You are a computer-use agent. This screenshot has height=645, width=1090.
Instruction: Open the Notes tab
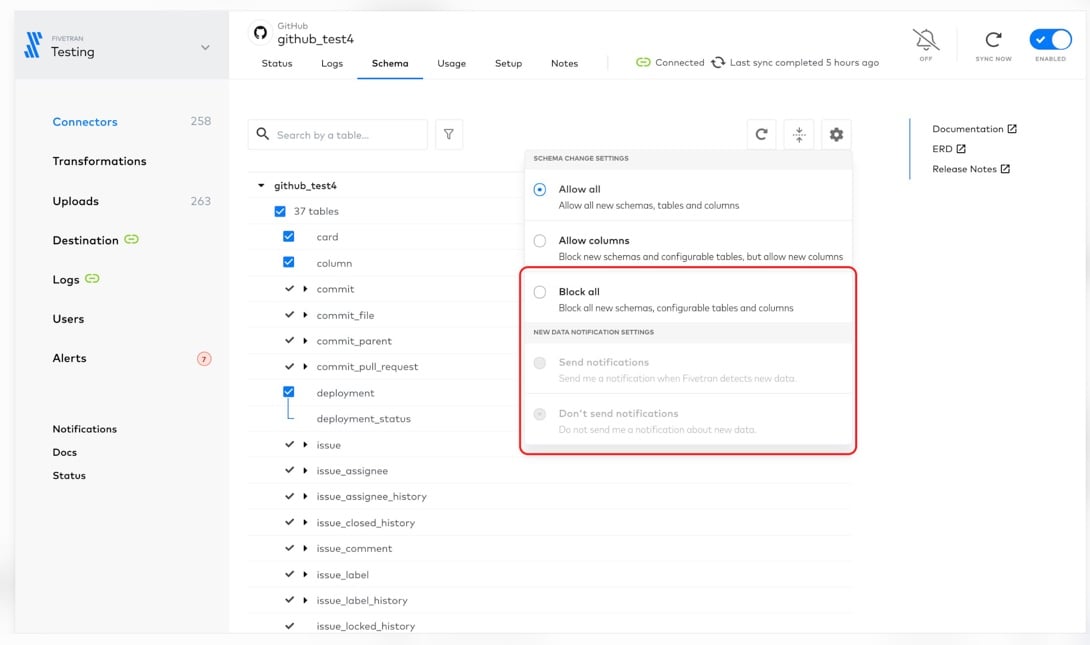click(x=564, y=63)
